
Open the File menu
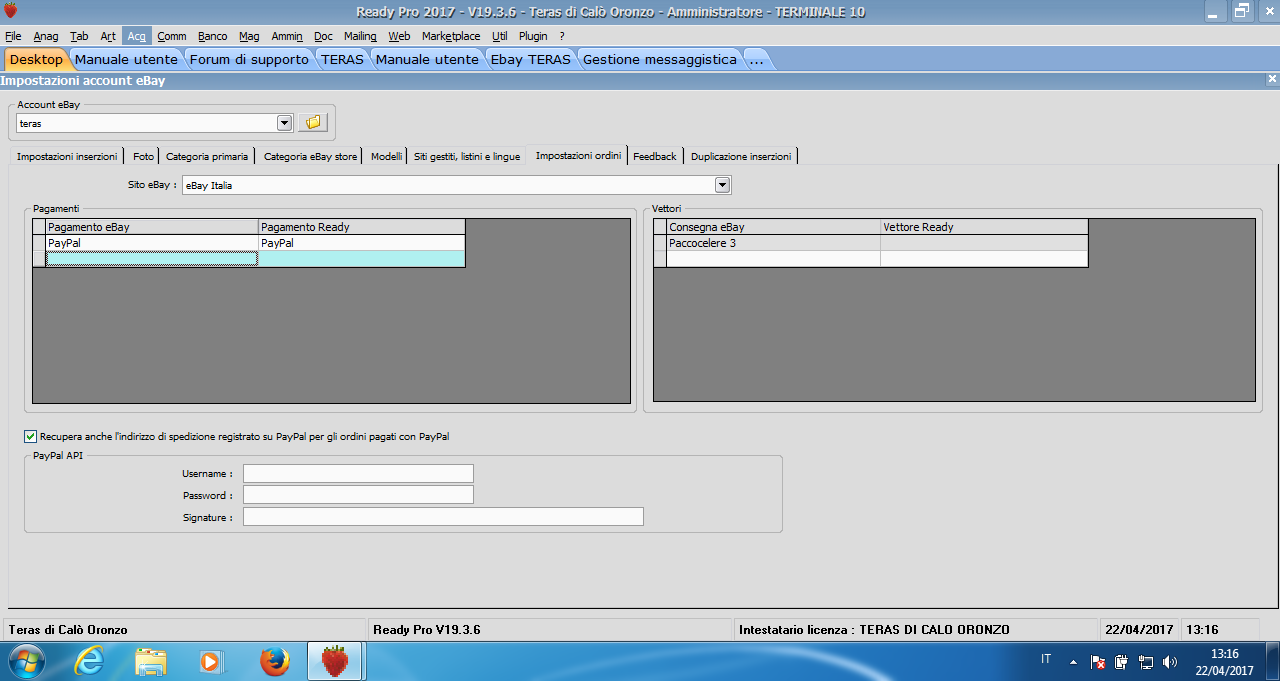click(x=13, y=36)
